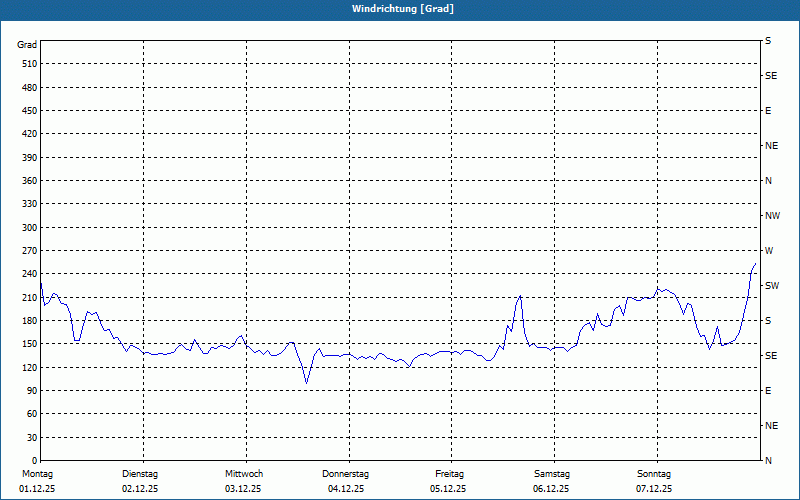Select the 510 value on the y-axis
This screenshot has width=800, height=500.
27,64
